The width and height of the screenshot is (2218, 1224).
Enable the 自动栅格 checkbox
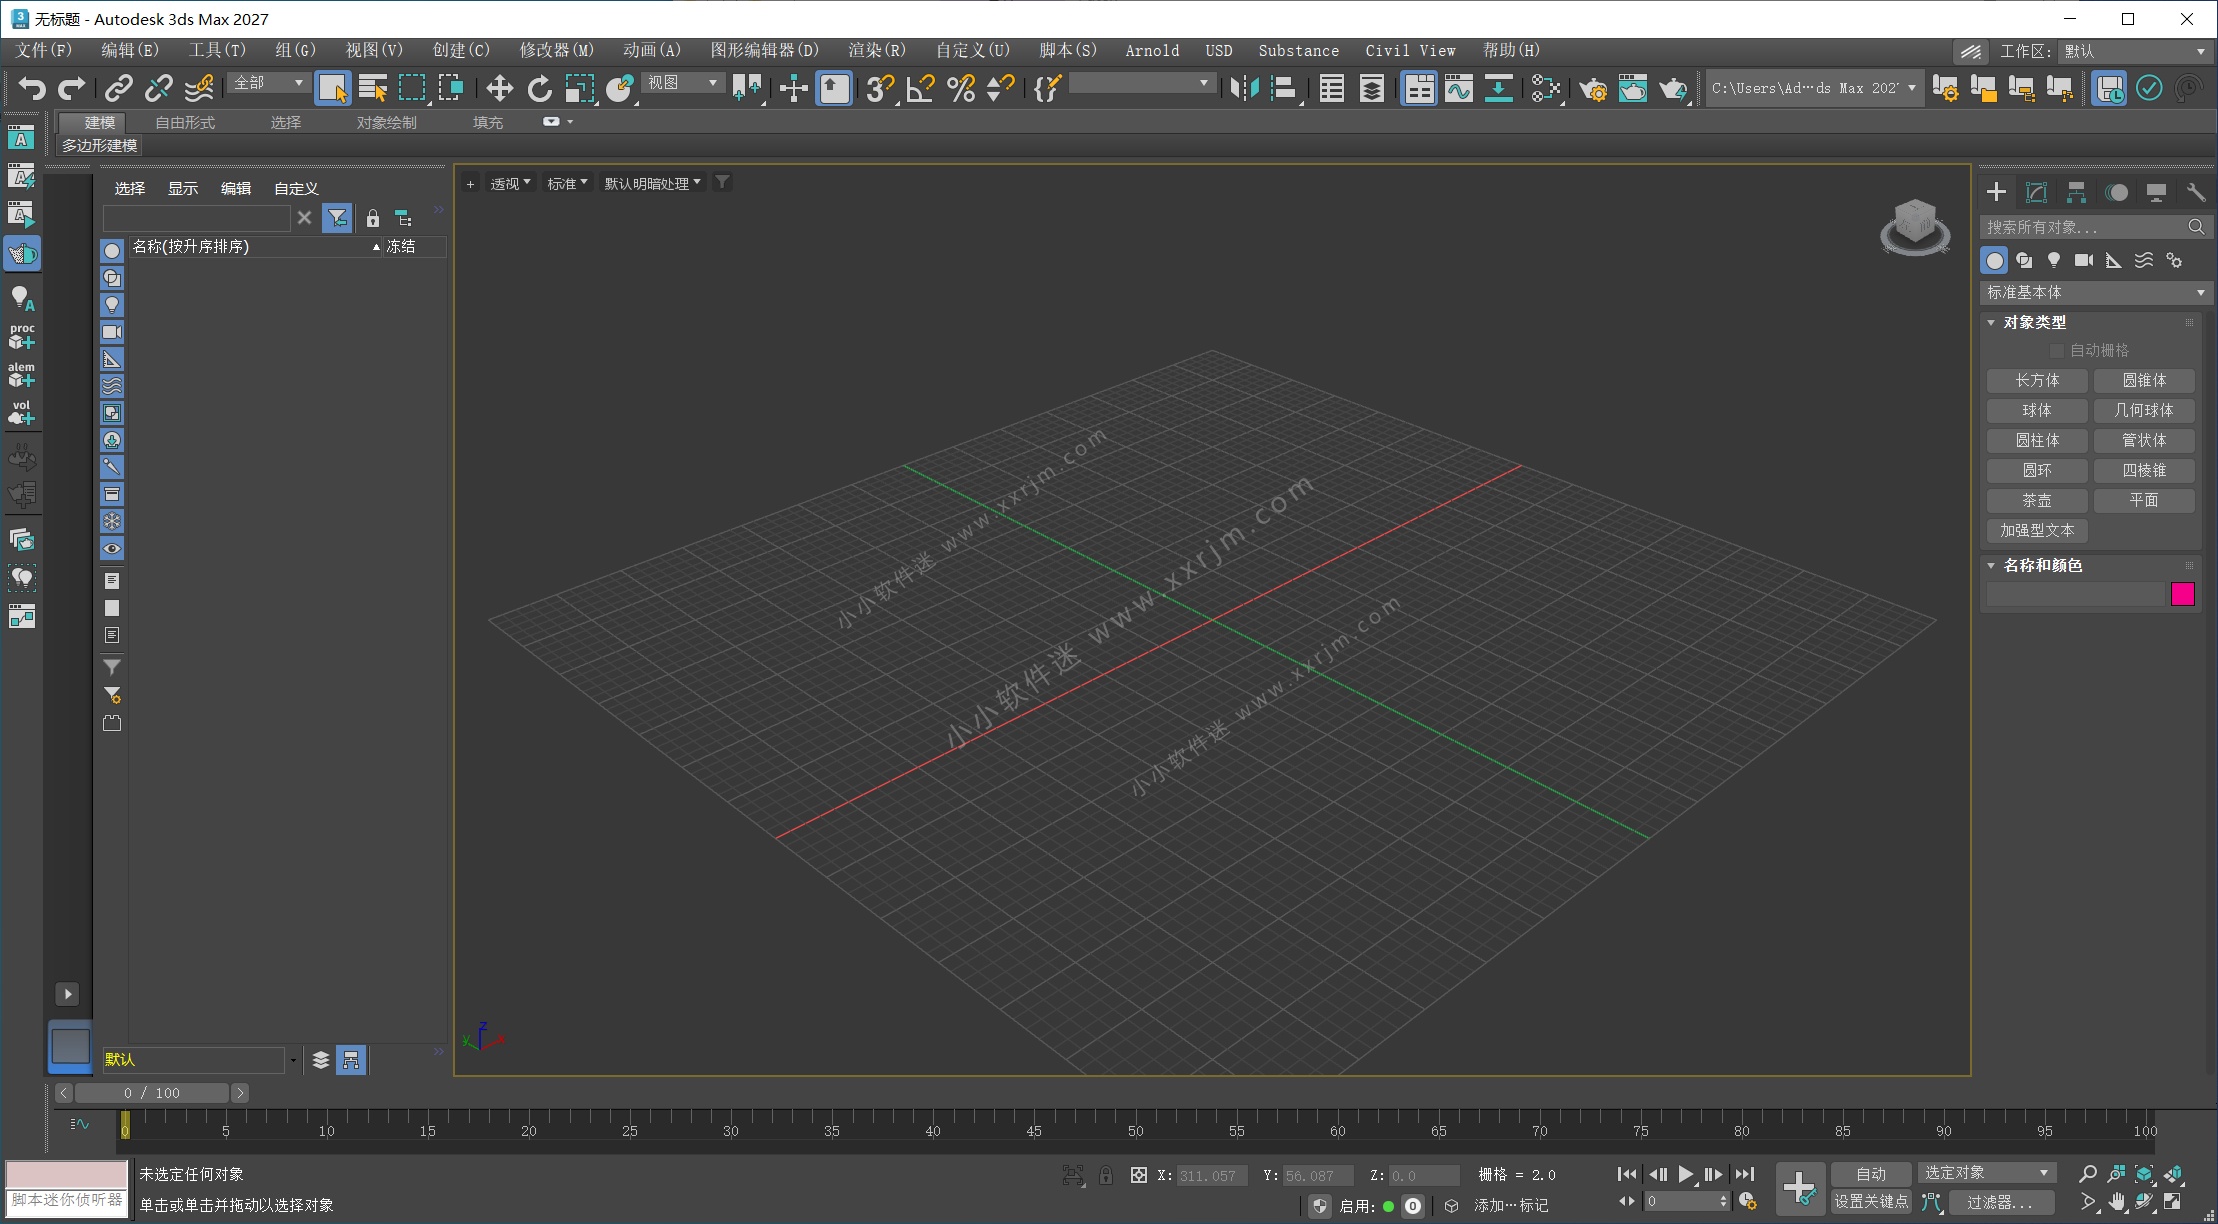click(2058, 350)
